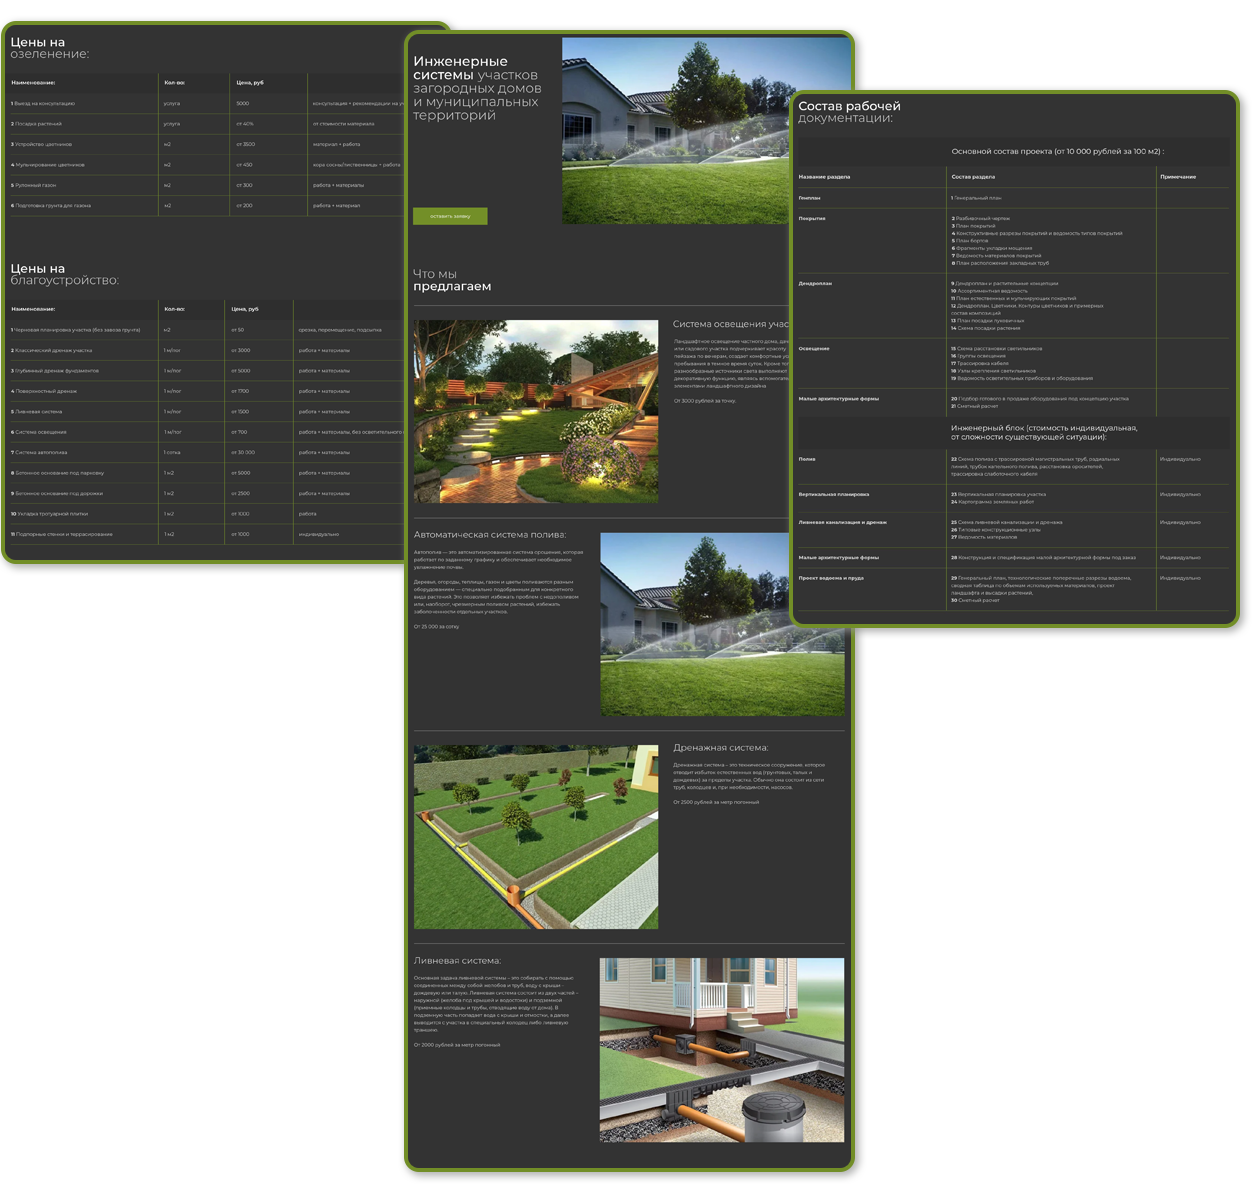Click the «Система освещения» section heading
Viewport: 1259px width, 1199px height.
pyautogui.click(x=730, y=324)
